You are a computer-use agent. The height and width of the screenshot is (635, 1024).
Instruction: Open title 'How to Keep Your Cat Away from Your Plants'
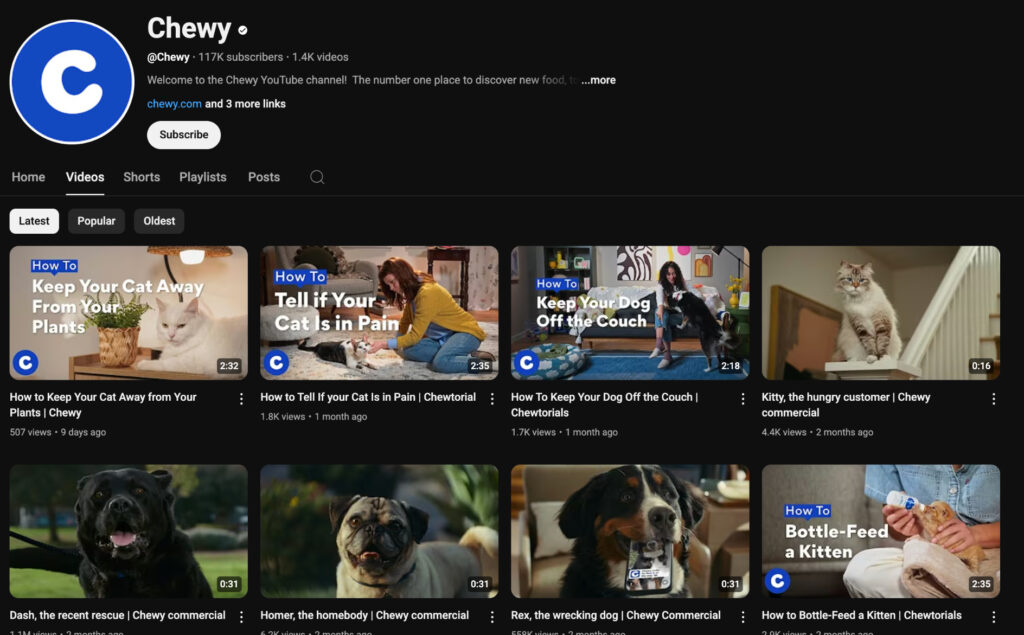103,405
